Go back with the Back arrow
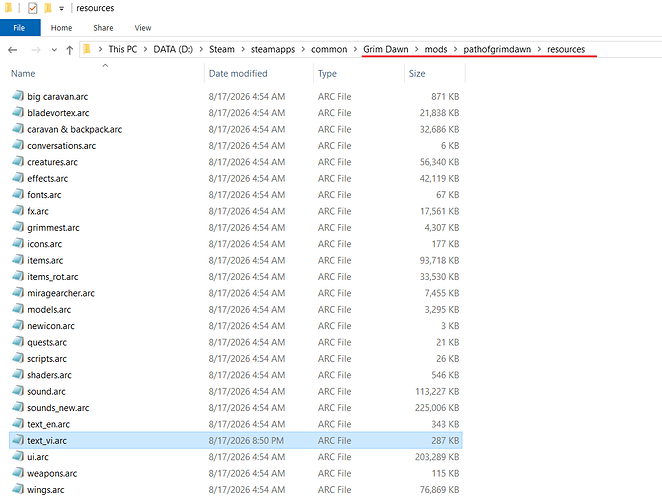Screen dimensions: 662x499 click(x=13, y=50)
